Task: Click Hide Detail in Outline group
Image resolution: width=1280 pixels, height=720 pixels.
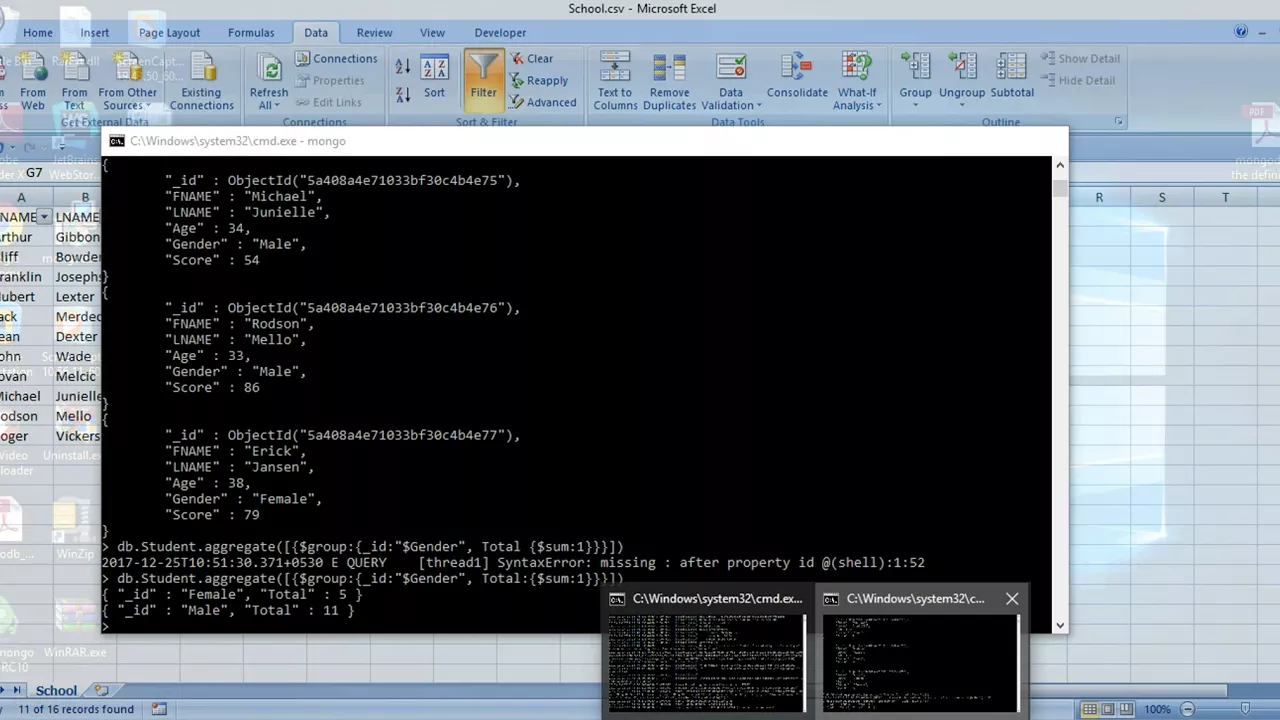Action: click(x=1078, y=81)
